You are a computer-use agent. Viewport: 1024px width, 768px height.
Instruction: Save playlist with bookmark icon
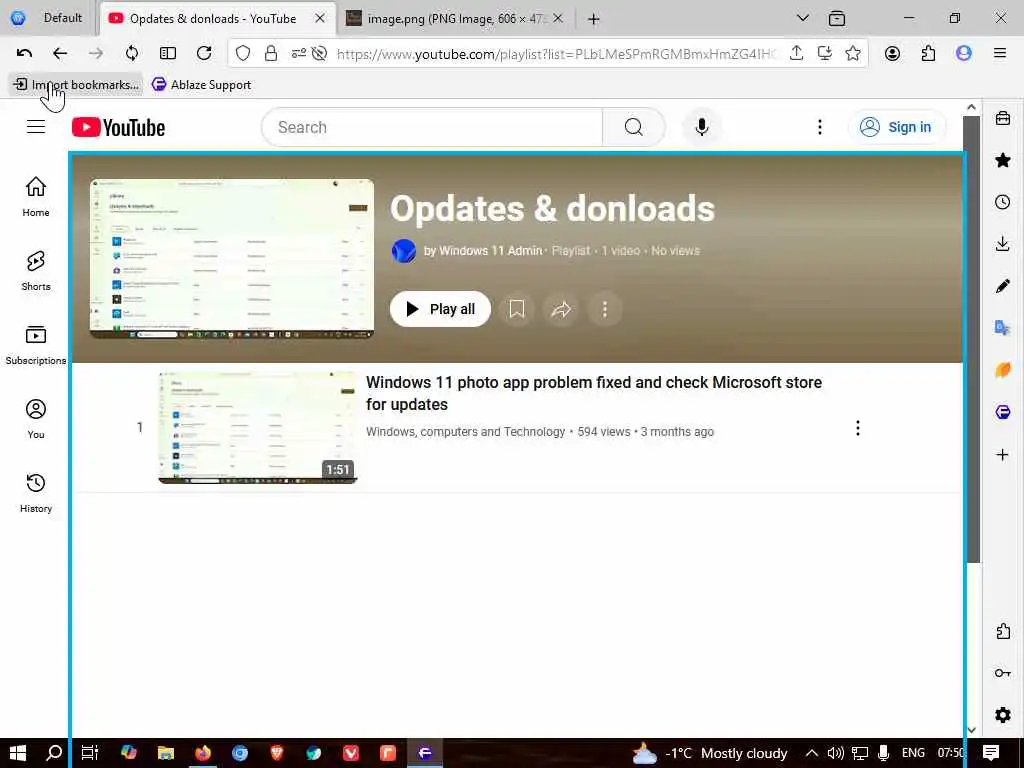pos(517,309)
